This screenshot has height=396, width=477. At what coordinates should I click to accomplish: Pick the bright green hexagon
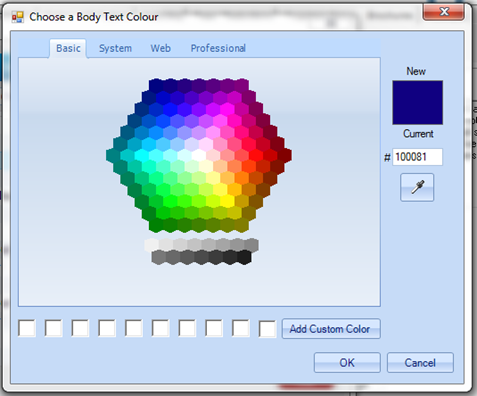pos(171,201)
